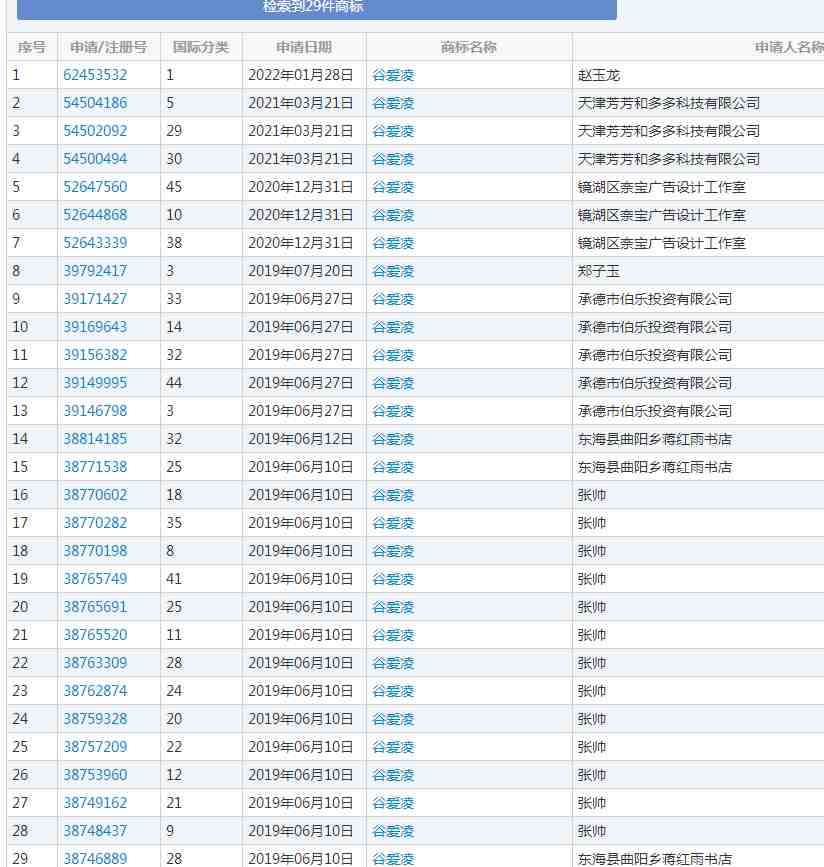Open registration number 38748437 link
This screenshot has width=824, height=867.
pyautogui.click(x=95, y=831)
